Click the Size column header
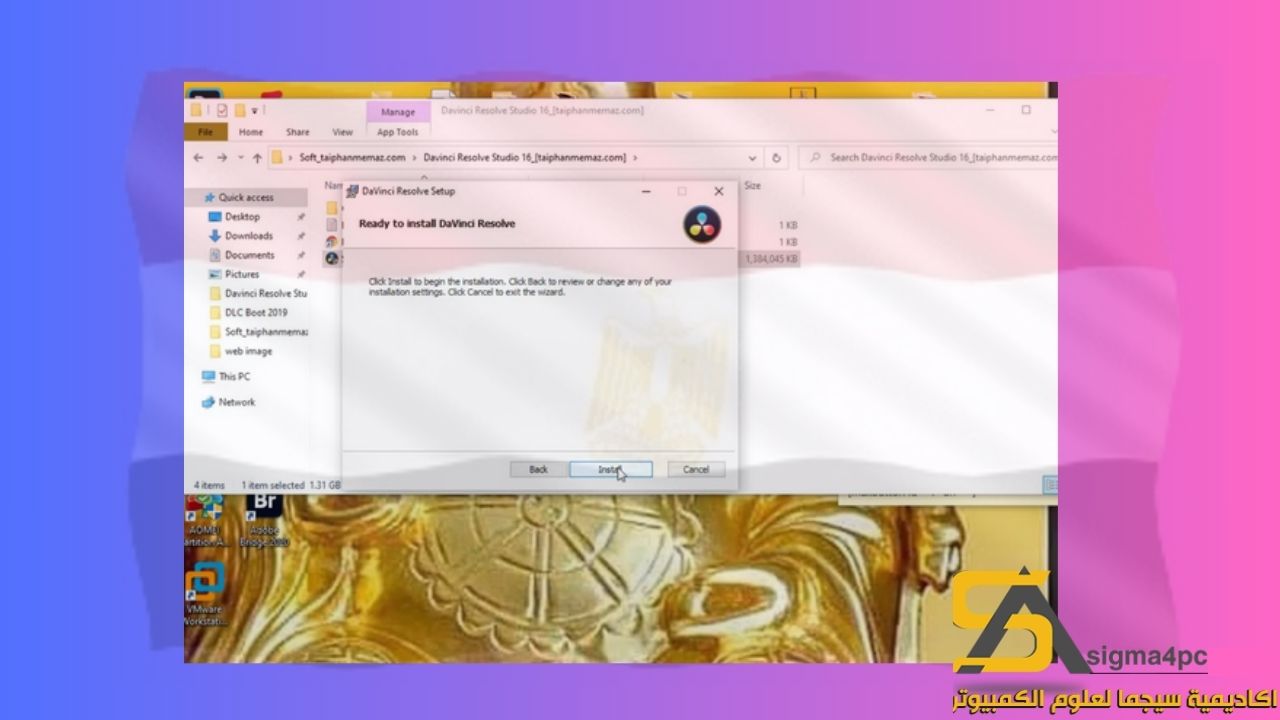 coord(753,186)
